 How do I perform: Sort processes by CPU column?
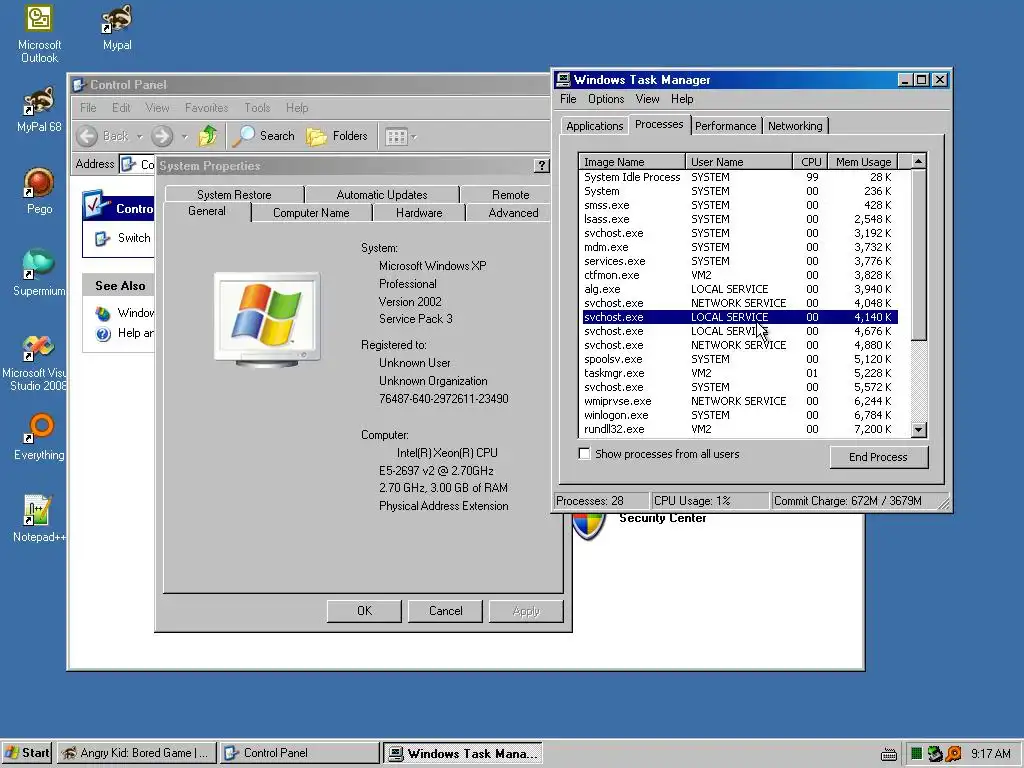pyautogui.click(x=810, y=162)
